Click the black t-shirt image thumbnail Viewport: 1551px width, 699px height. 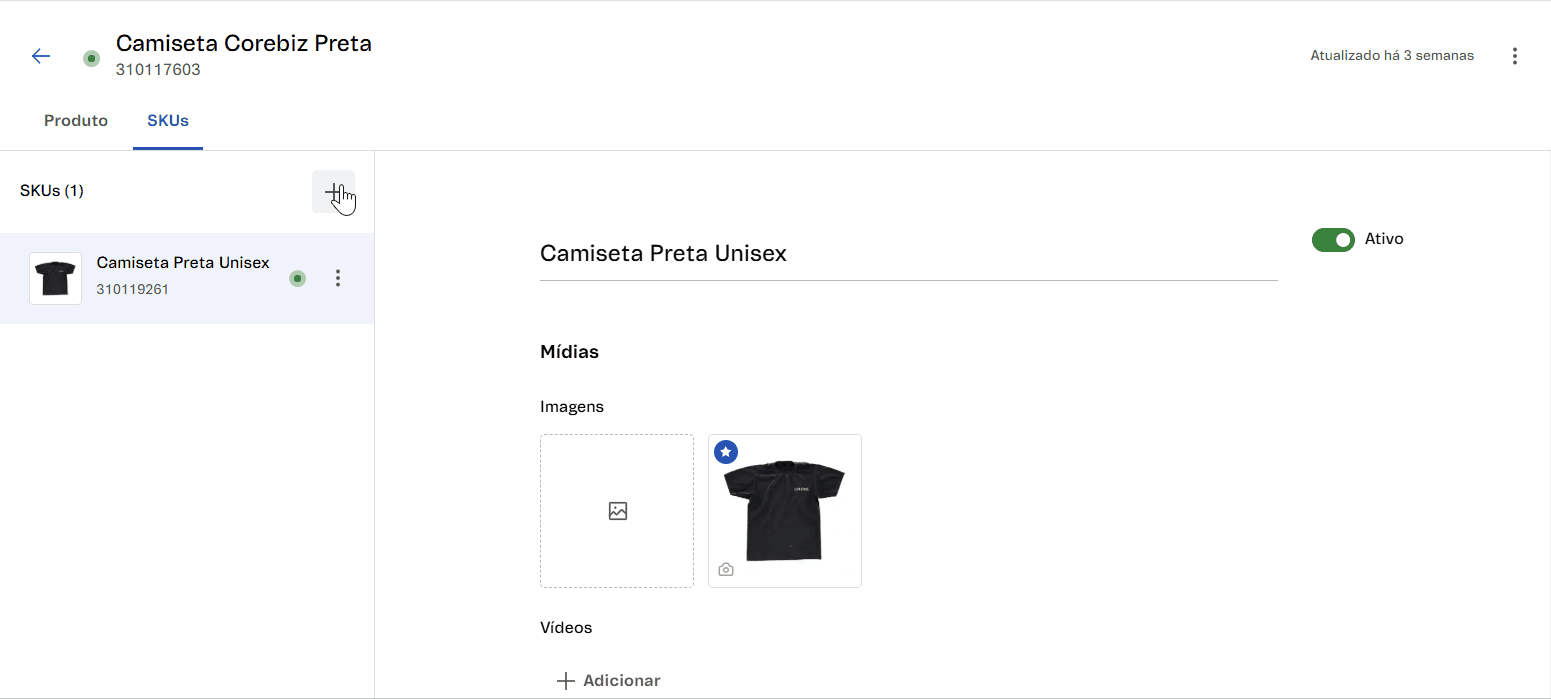[x=785, y=510]
